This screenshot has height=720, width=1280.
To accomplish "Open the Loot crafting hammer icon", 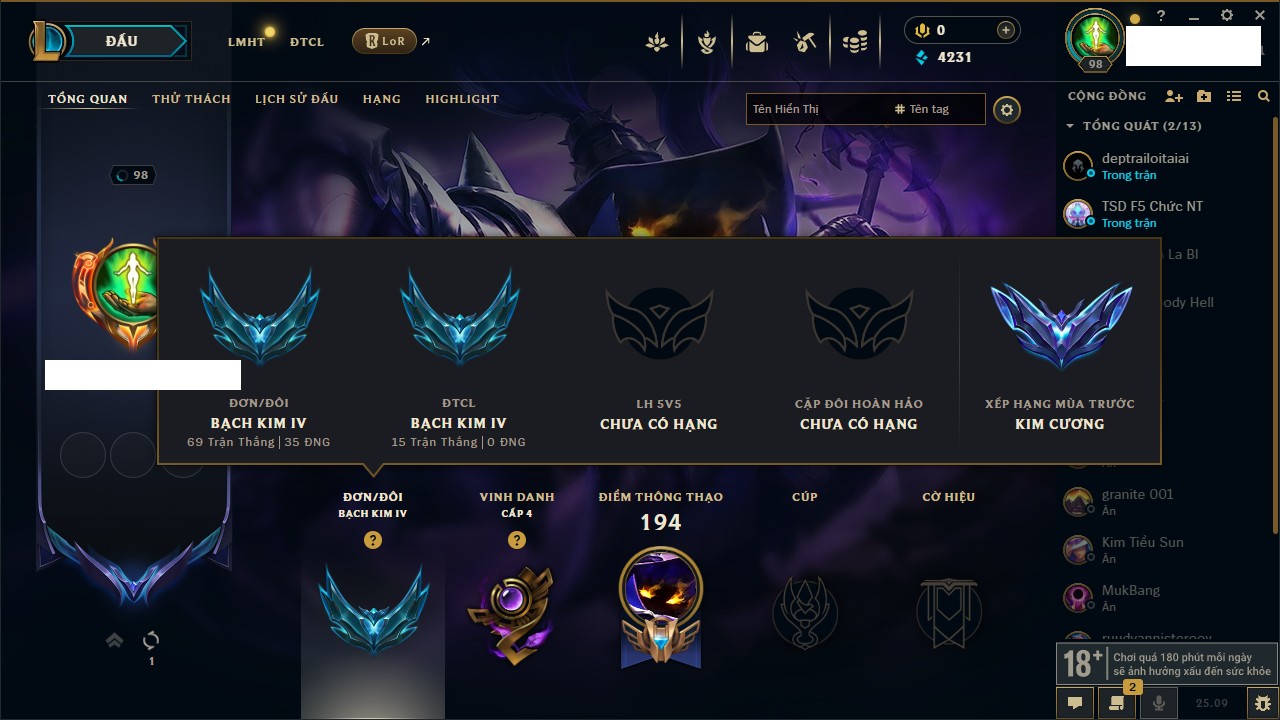I will [805, 42].
